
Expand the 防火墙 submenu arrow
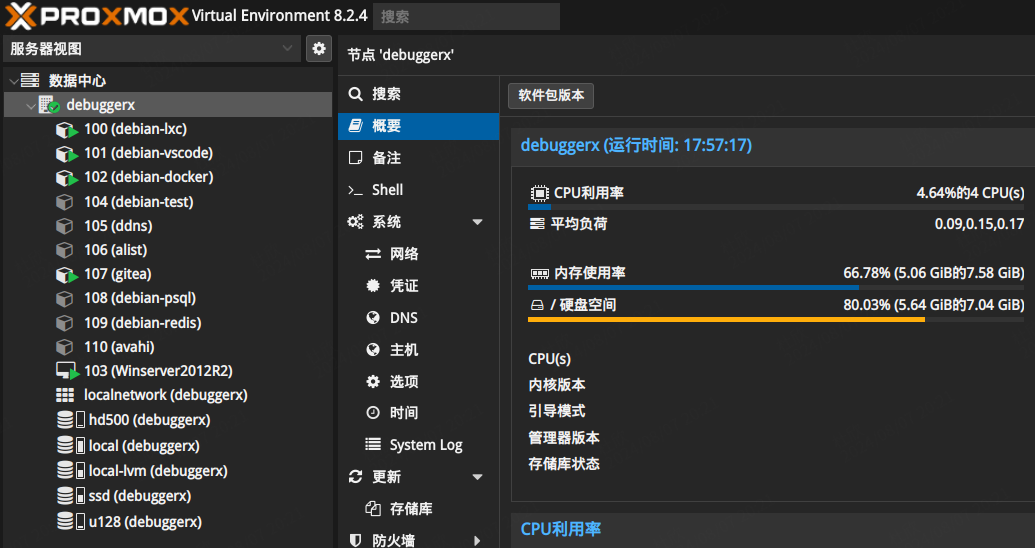477,541
